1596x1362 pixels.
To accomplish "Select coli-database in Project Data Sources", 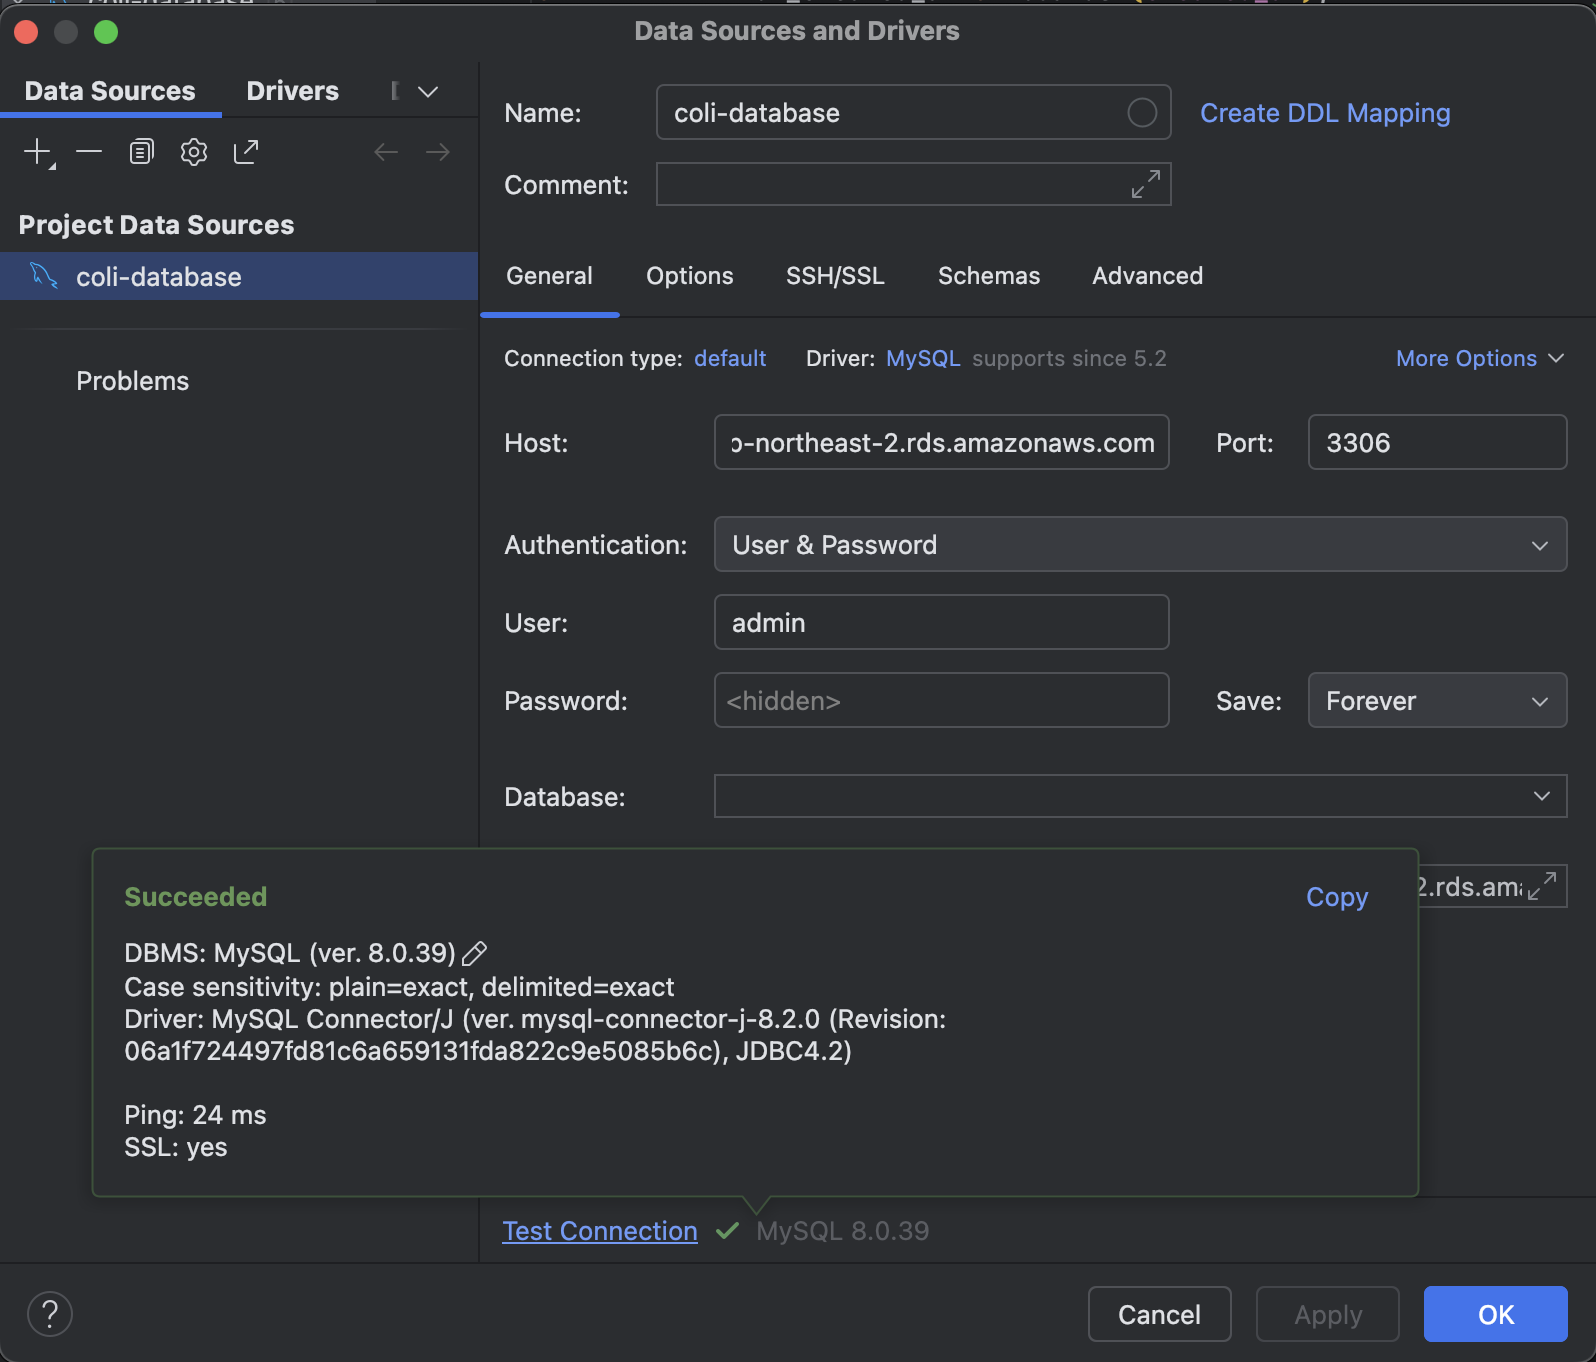I will pos(239,276).
